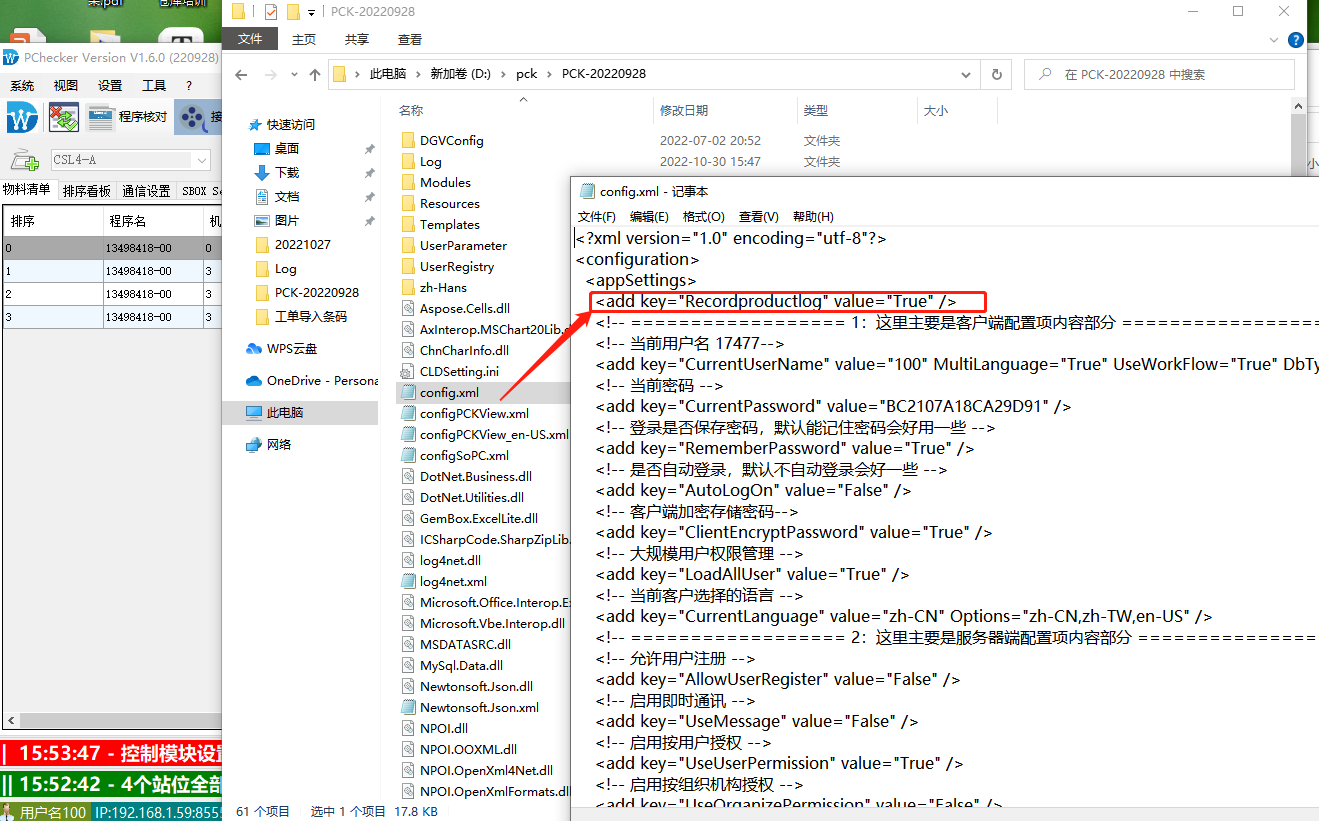This screenshot has width=1319, height=821.
Task: Select 此电脑 in the navigation pane
Action: (284, 412)
